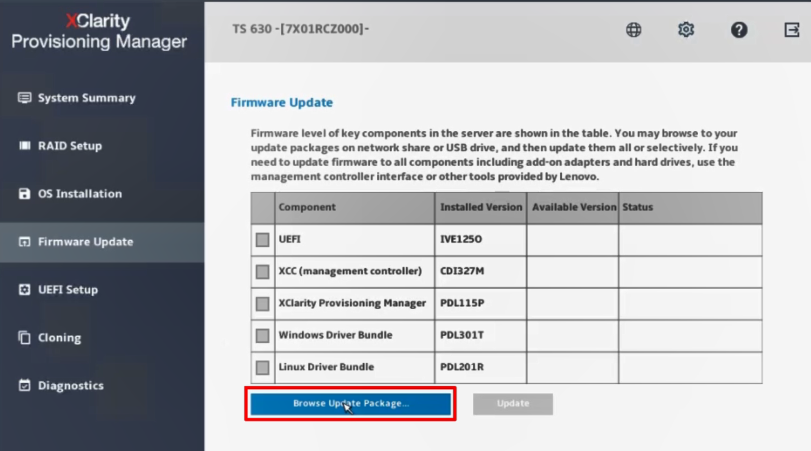Click the help question mark icon
The width and height of the screenshot is (811, 451).
[739, 30]
